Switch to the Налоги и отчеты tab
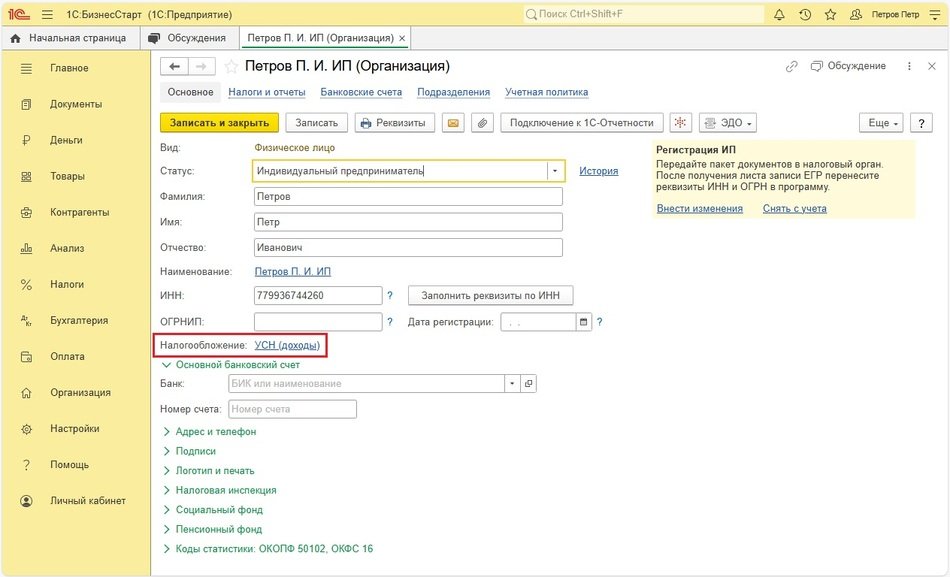 pos(266,92)
